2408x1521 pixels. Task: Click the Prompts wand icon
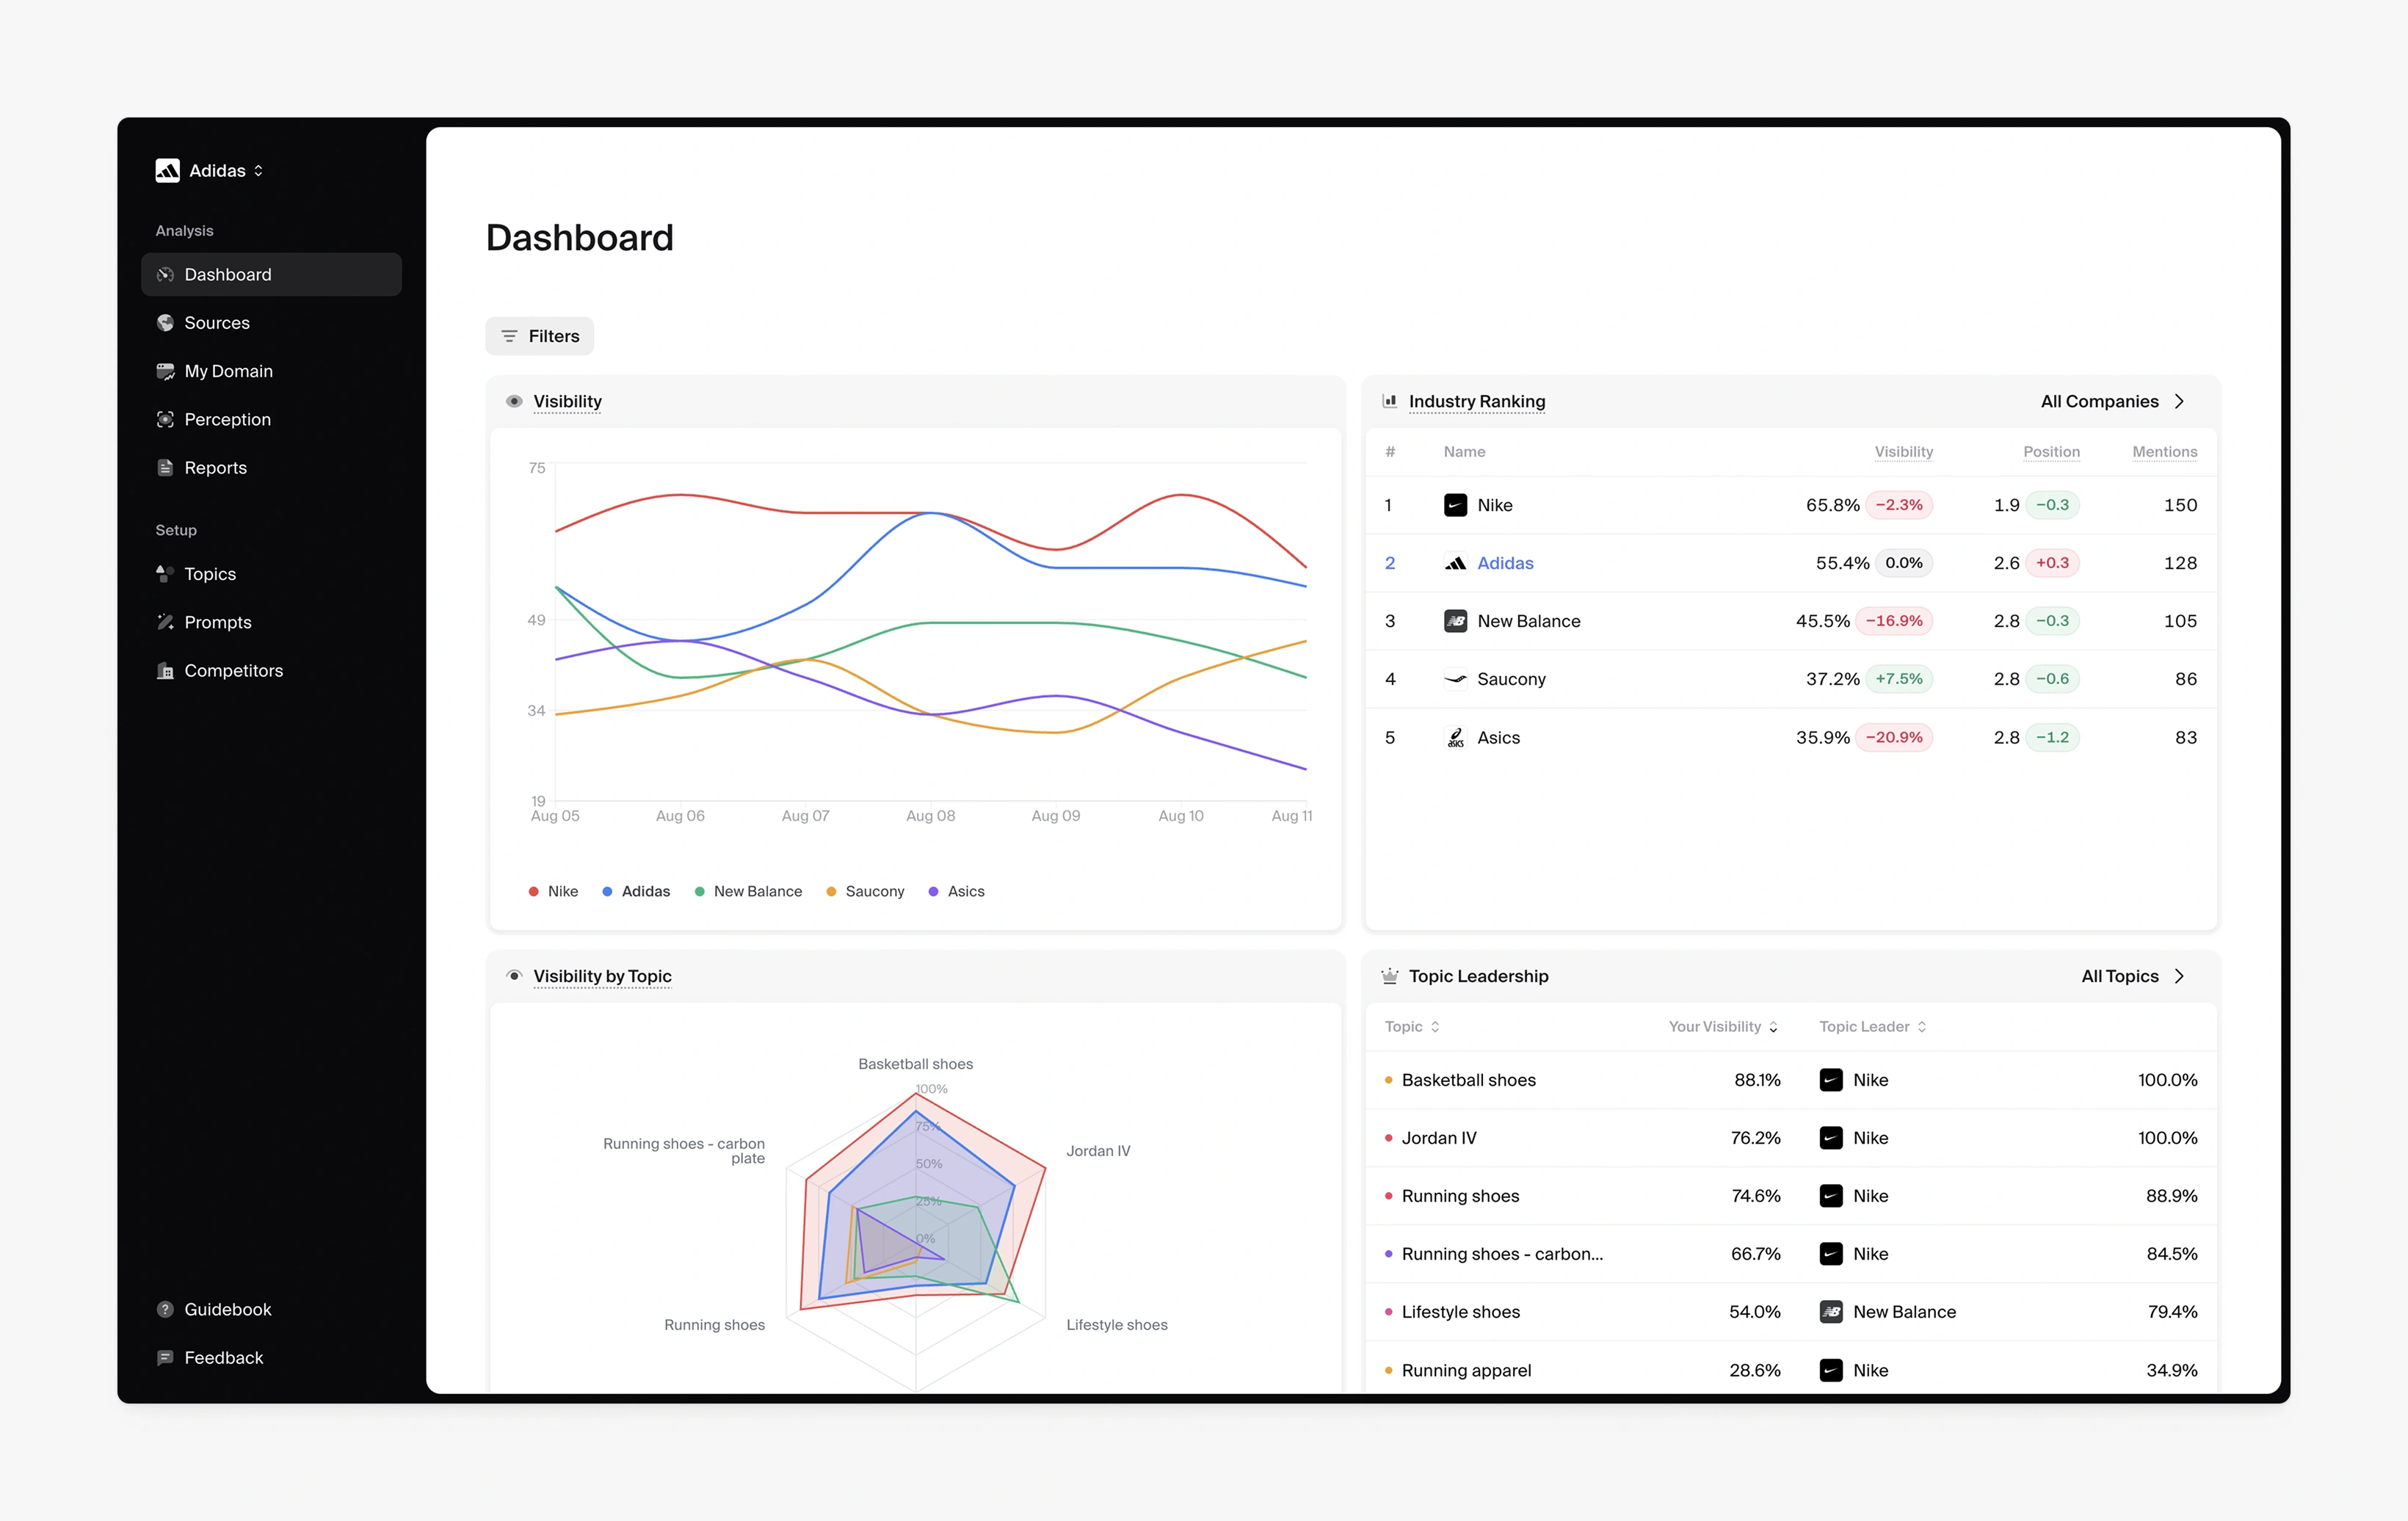coord(165,622)
